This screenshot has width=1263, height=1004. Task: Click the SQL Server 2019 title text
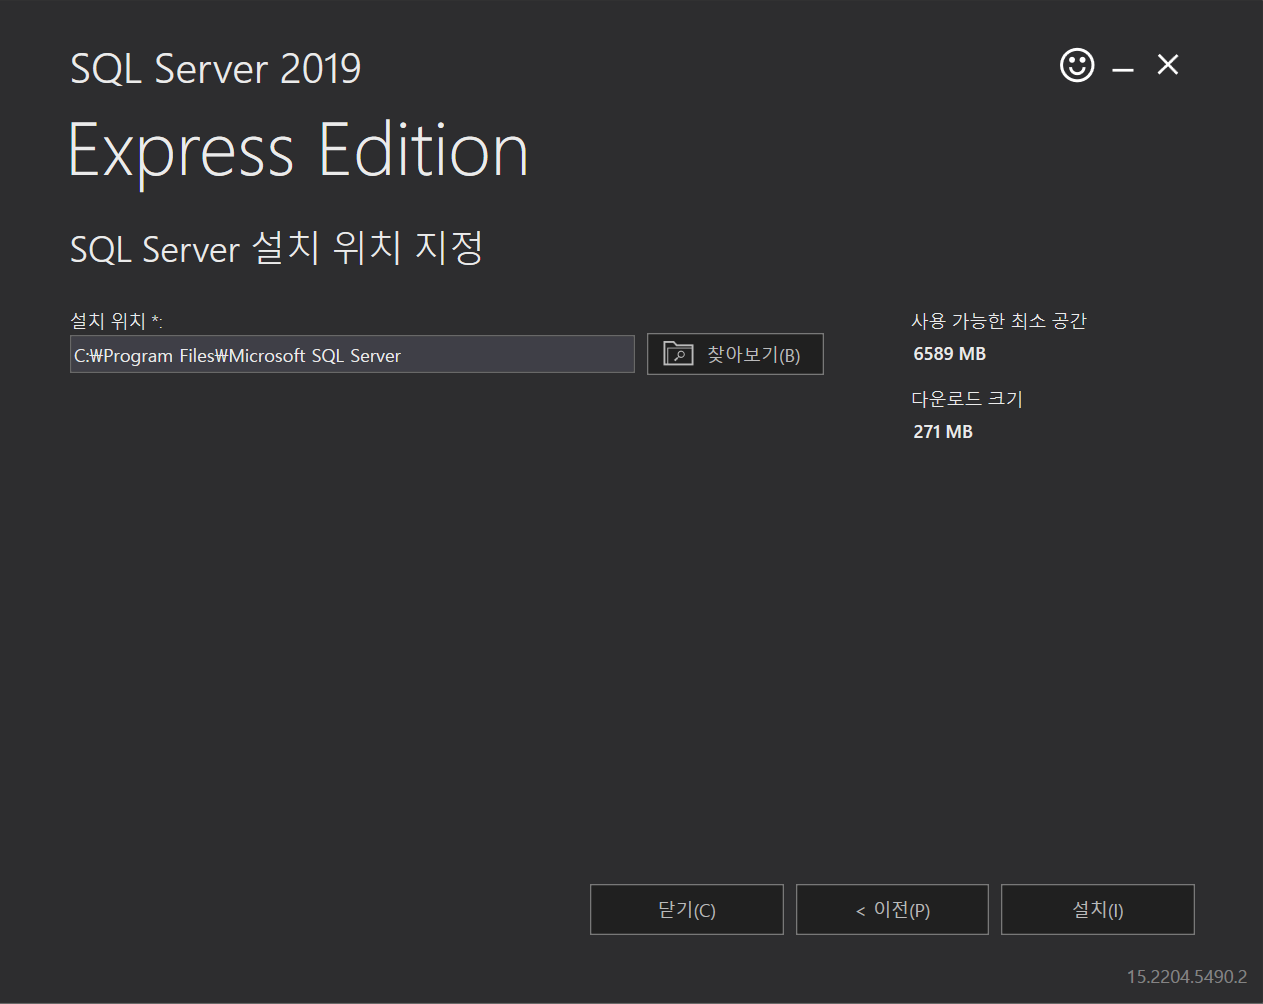tap(215, 68)
